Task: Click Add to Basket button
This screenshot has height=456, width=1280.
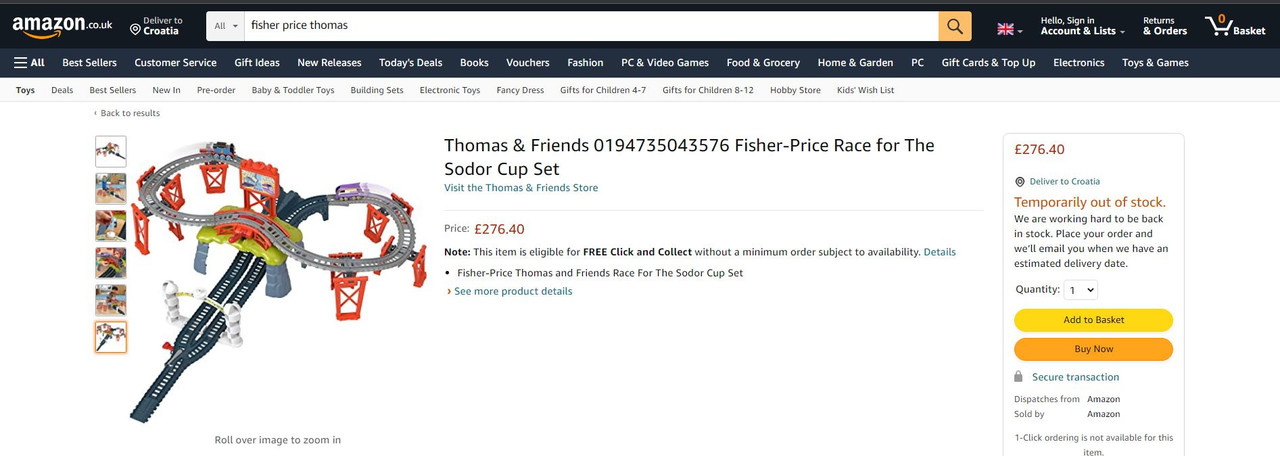Action: click(1093, 320)
